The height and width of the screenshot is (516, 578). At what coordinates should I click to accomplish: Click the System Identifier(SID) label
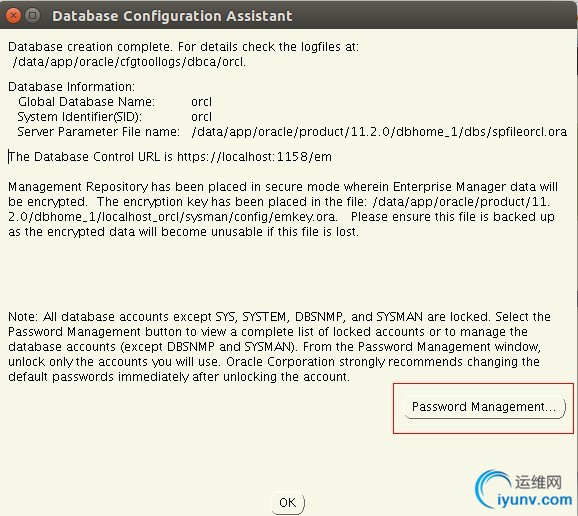[x=79, y=117]
